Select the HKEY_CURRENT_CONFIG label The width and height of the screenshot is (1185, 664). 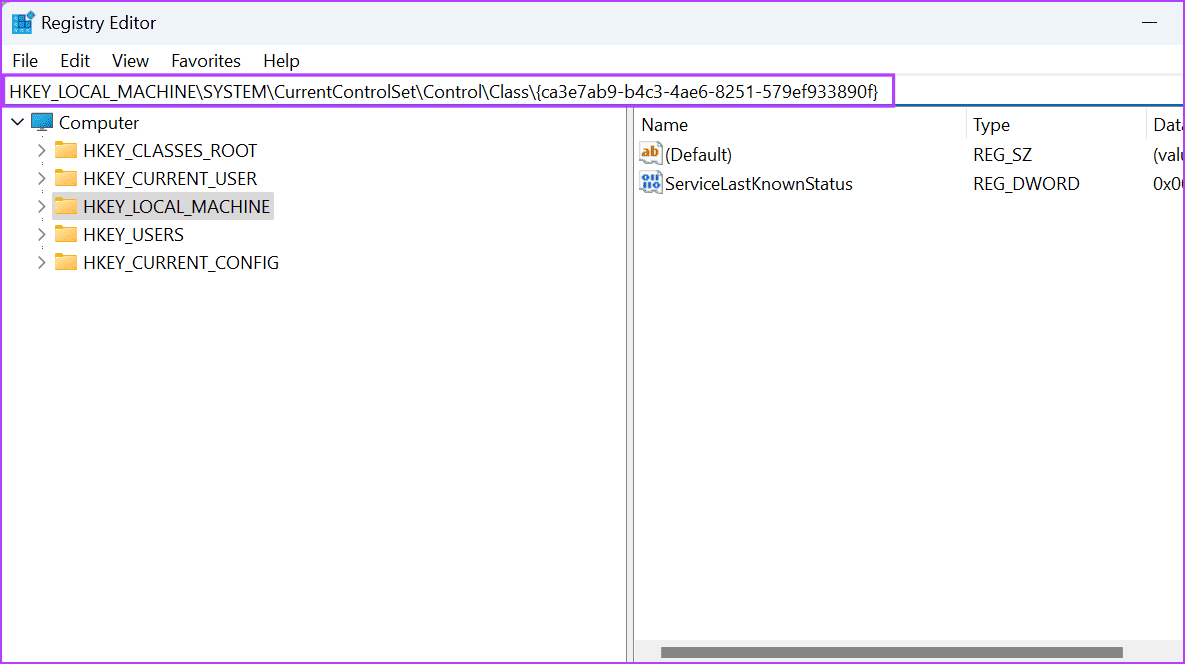point(181,262)
